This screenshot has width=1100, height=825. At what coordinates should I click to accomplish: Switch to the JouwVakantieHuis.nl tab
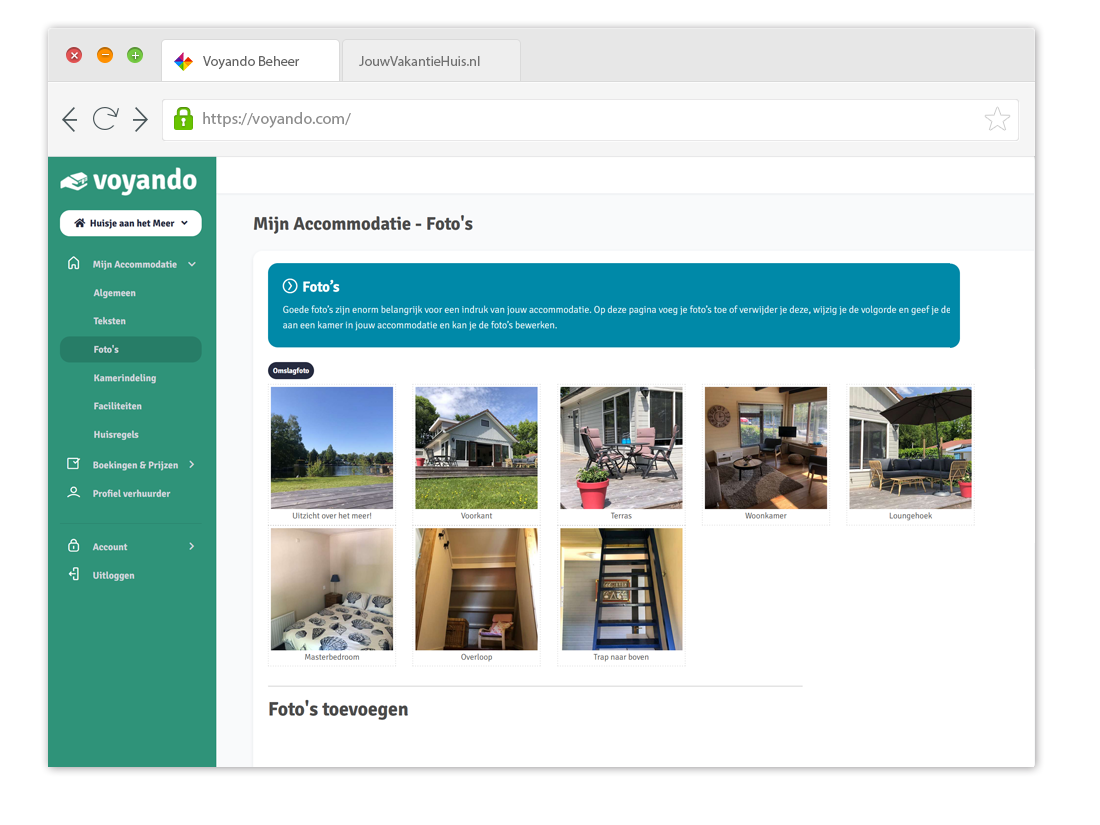pyautogui.click(x=420, y=61)
